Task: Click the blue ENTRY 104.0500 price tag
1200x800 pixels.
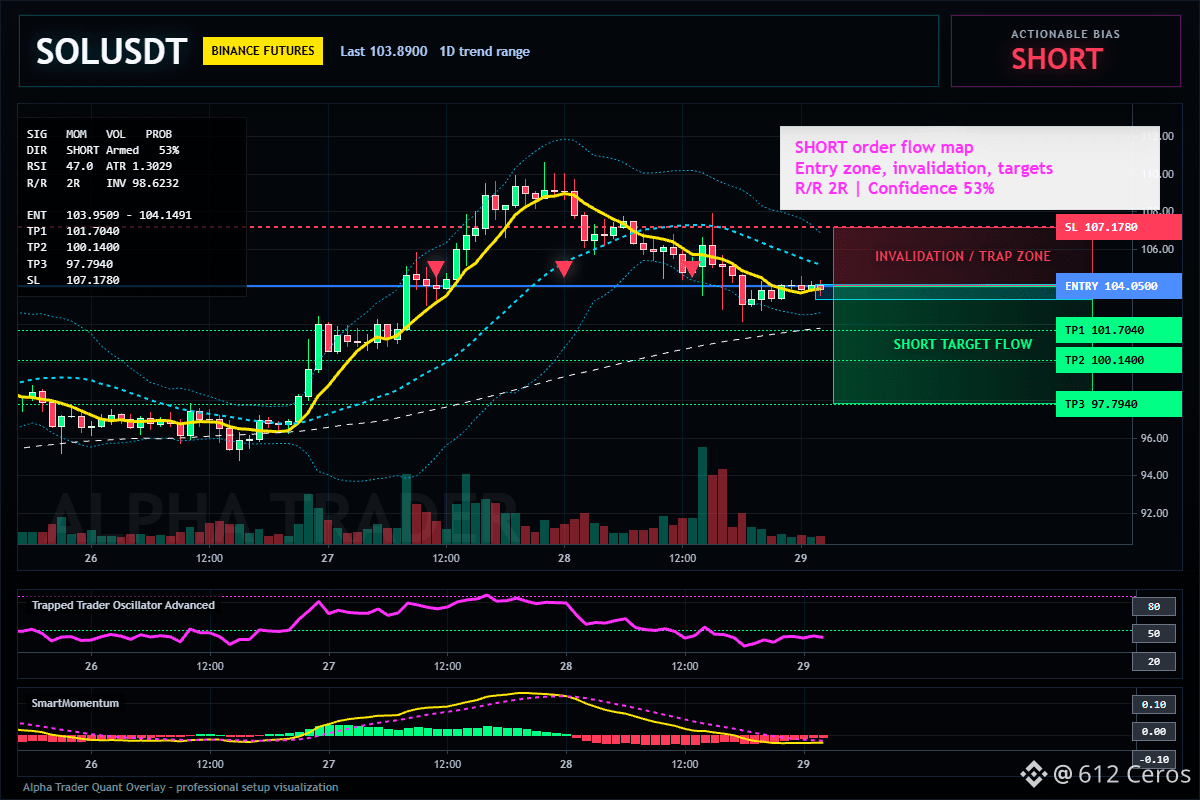Action: (1118, 286)
